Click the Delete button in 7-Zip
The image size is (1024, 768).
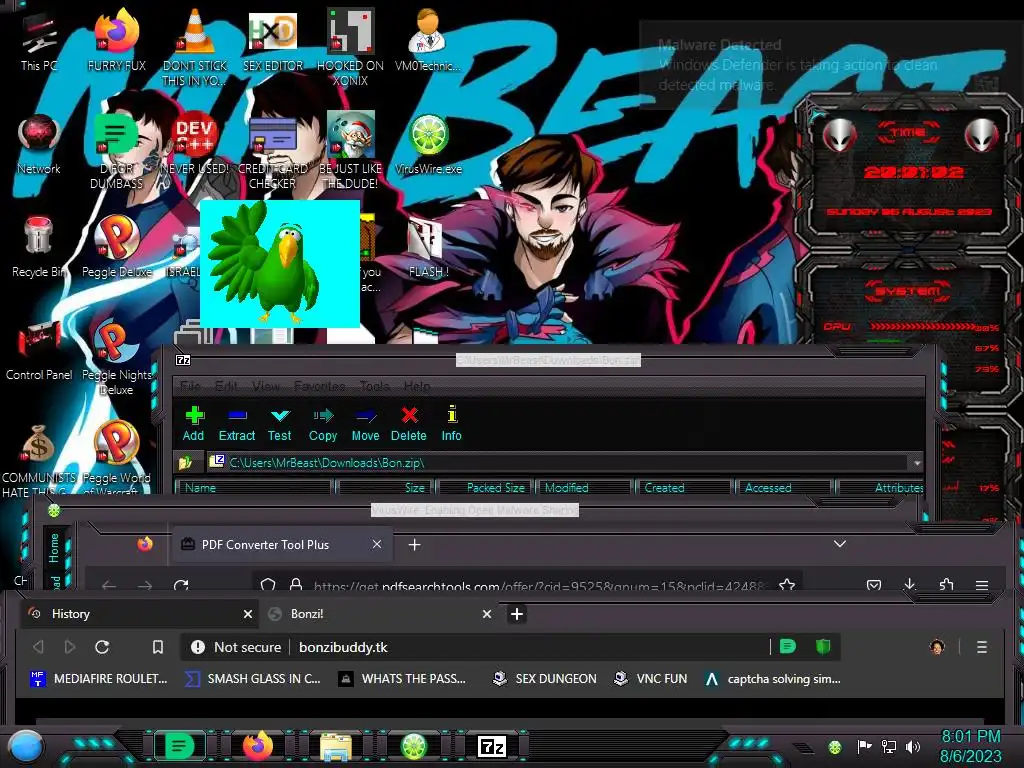click(x=409, y=423)
